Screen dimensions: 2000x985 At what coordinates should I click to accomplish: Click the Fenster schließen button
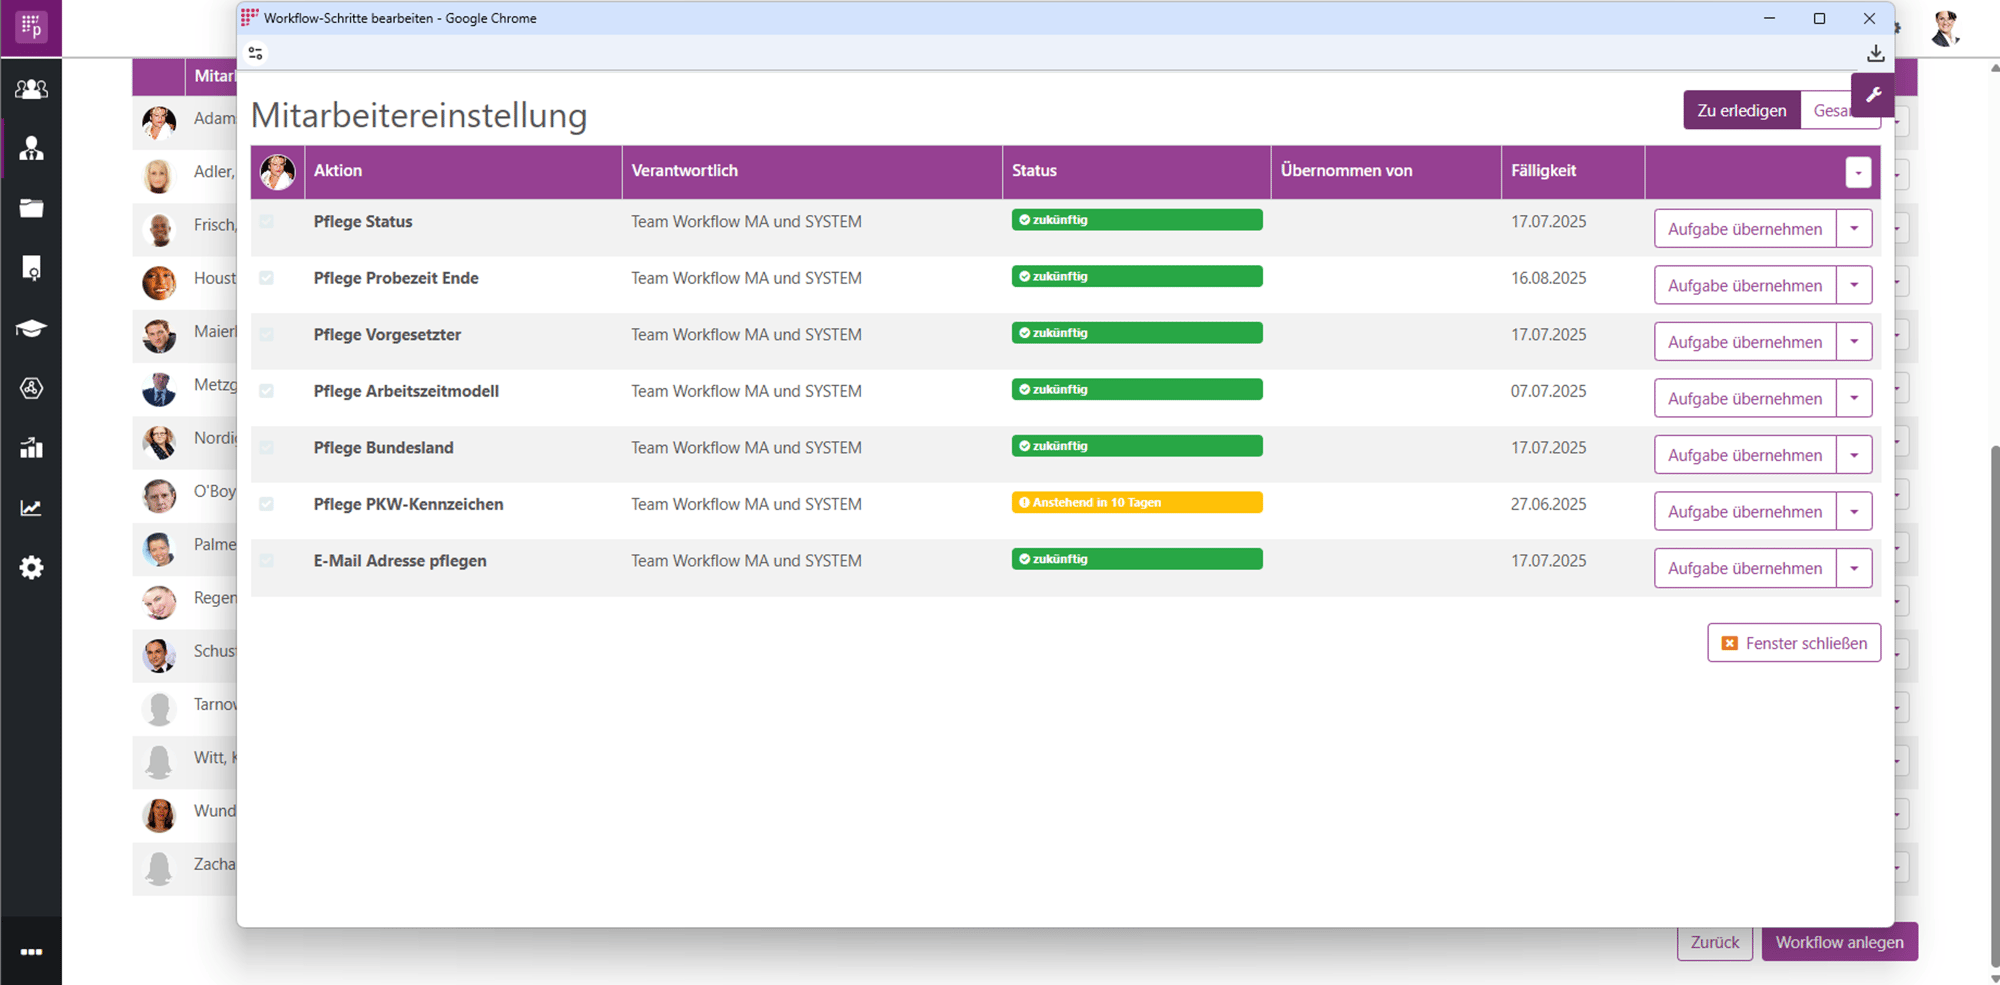[x=1793, y=643]
